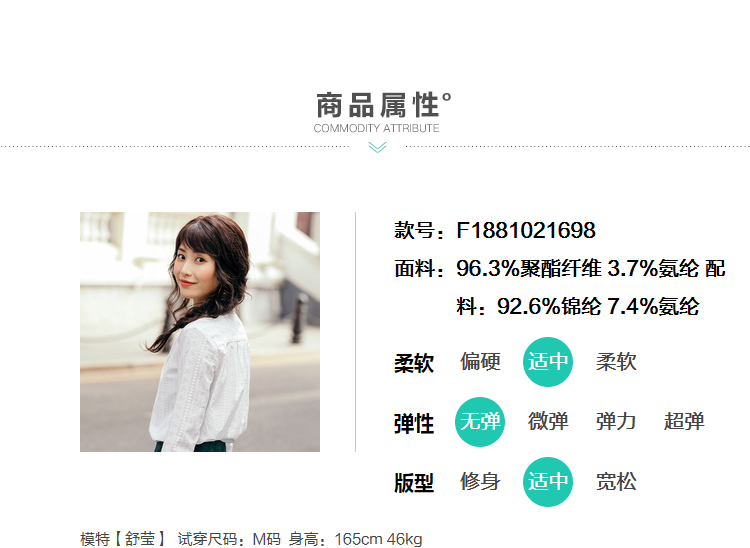Click the 弹性 row label
Screen dimensions: 750x548
click(x=414, y=424)
